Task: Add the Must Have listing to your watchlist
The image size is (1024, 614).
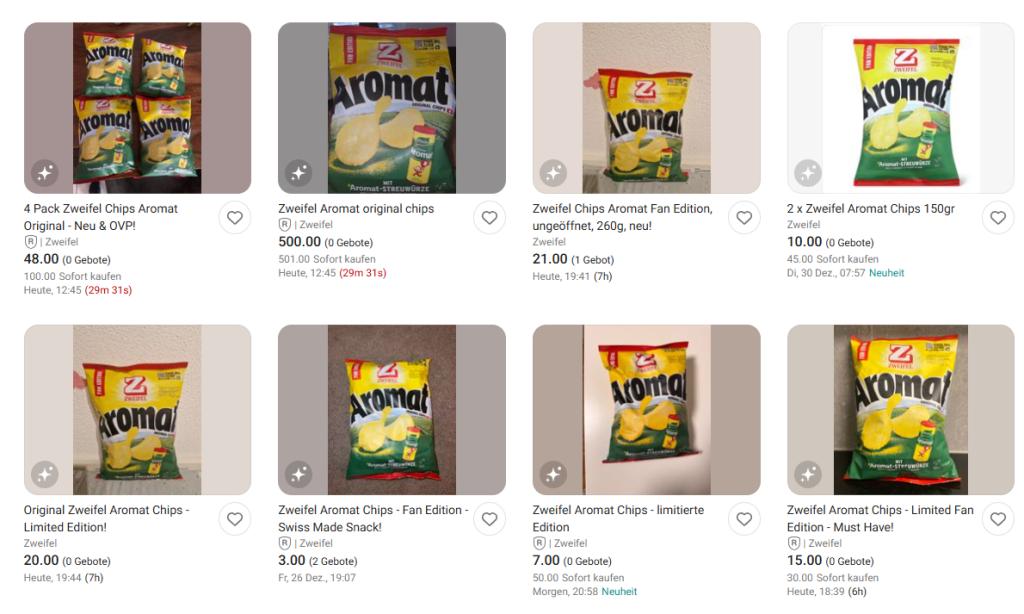Action: point(998,519)
